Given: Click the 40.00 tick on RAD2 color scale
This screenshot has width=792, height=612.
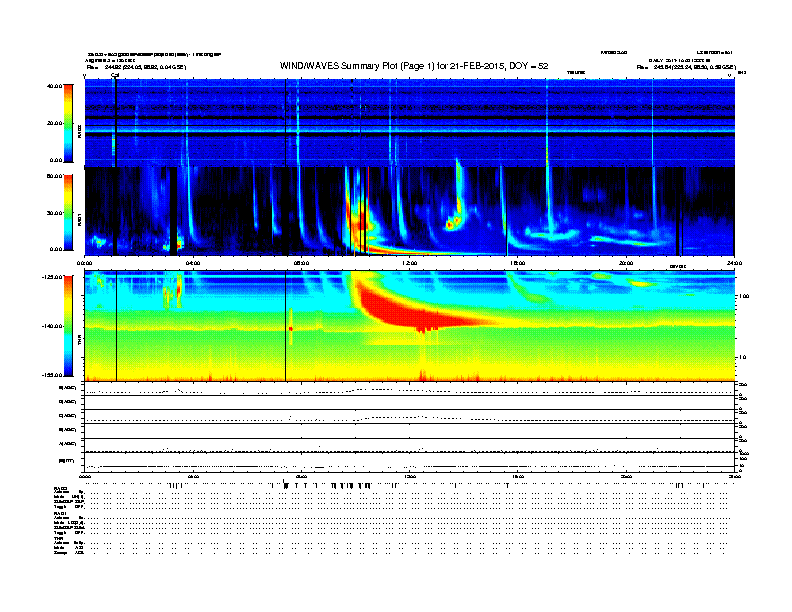Looking at the screenshot, I should click(x=54, y=86).
